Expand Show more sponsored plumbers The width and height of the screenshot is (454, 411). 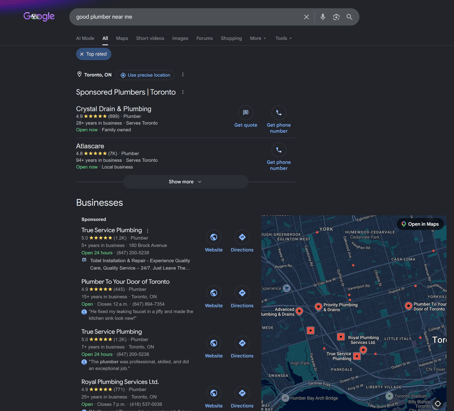click(x=186, y=182)
